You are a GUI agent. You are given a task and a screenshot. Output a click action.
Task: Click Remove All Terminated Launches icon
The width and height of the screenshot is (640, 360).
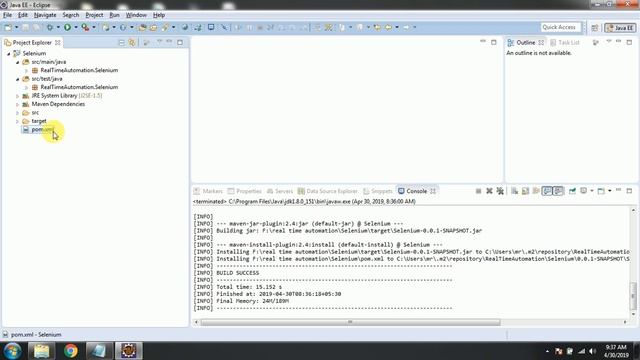click(x=500, y=191)
